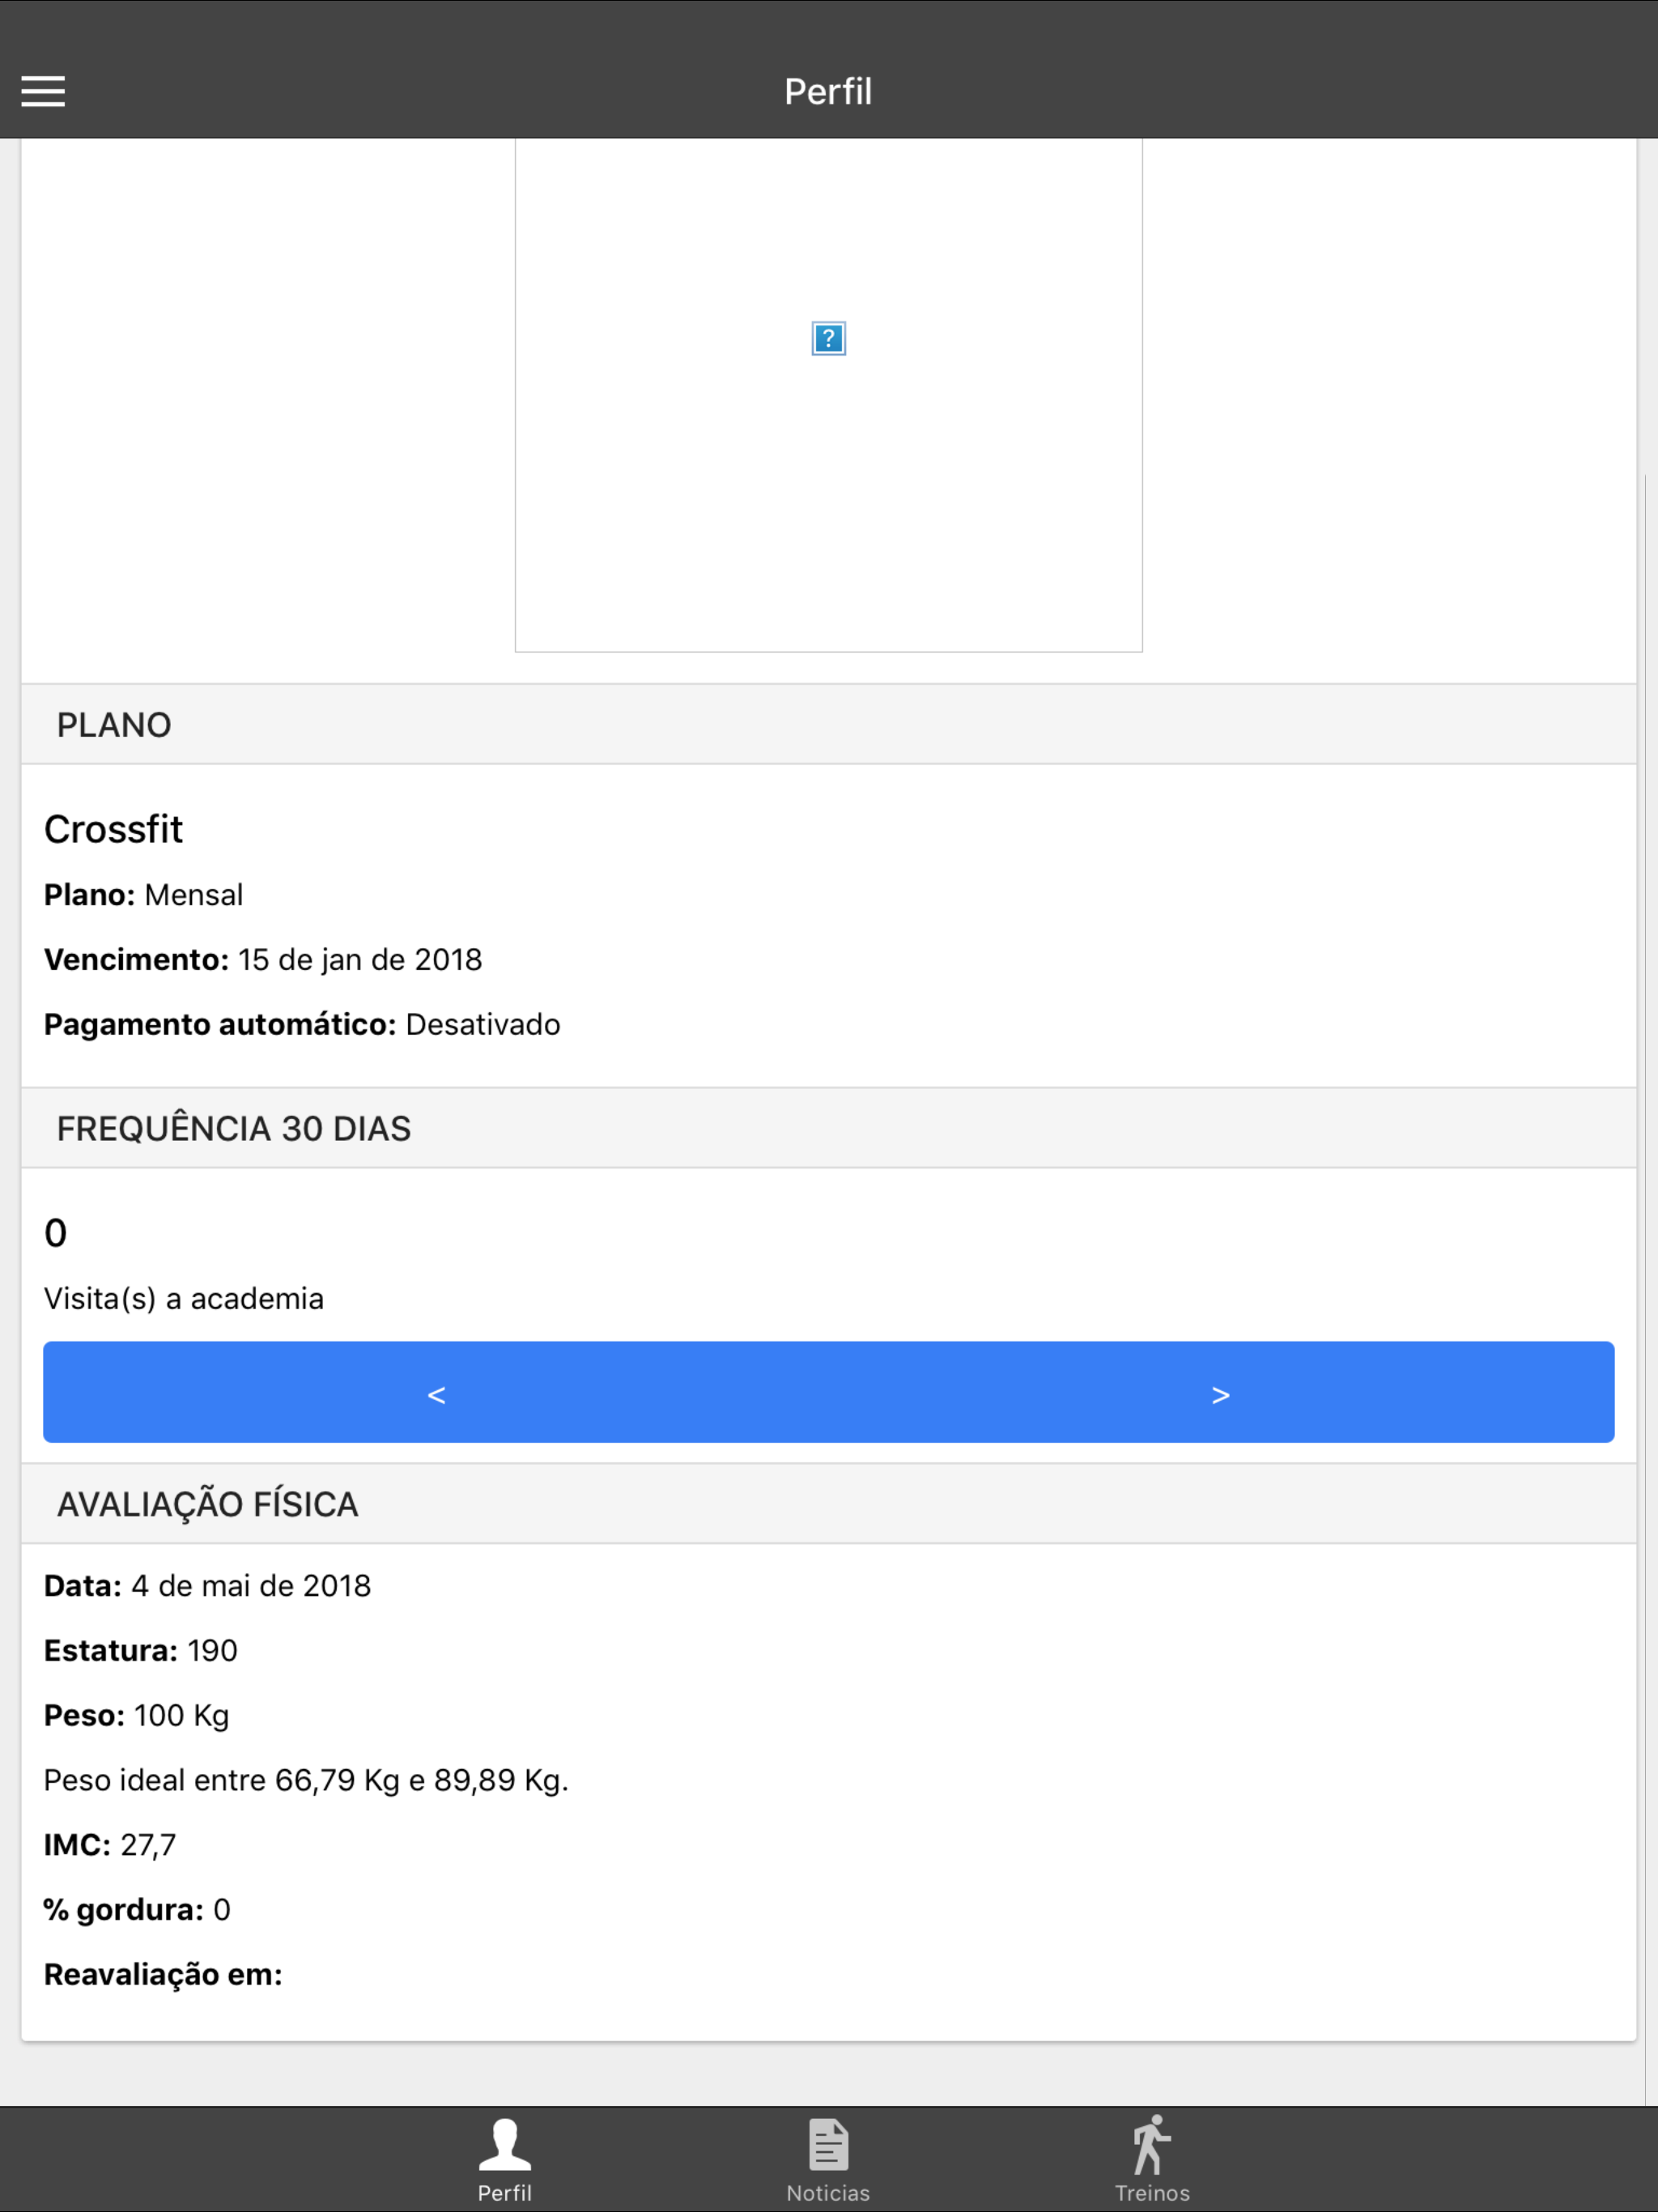Click the Perfil title in header
Viewport: 1658px width, 2212px height.
click(828, 91)
